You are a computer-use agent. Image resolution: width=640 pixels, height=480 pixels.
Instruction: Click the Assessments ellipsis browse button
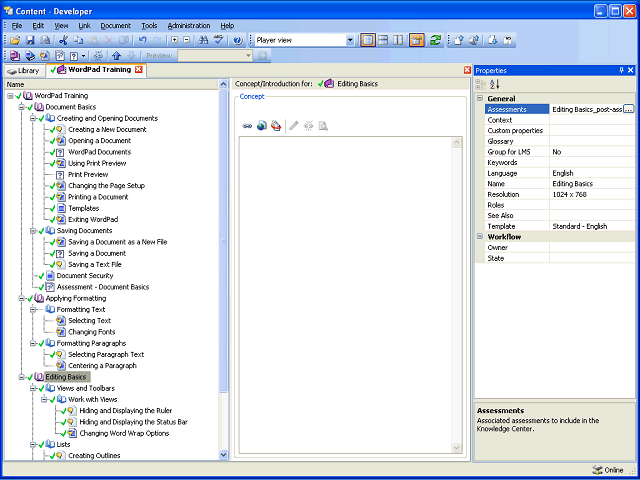click(629, 109)
